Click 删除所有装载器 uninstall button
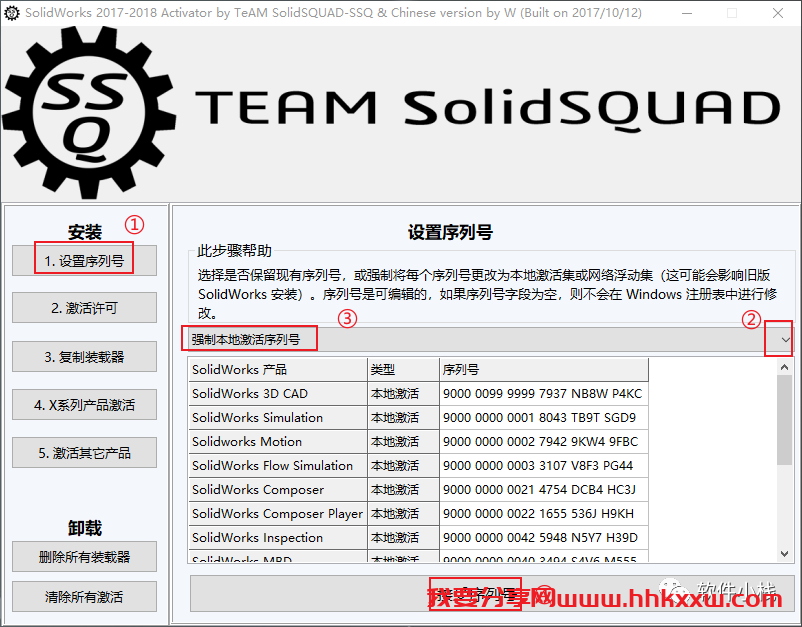The height and width of the screenshot is (627, 802). [x=84, y=556]
